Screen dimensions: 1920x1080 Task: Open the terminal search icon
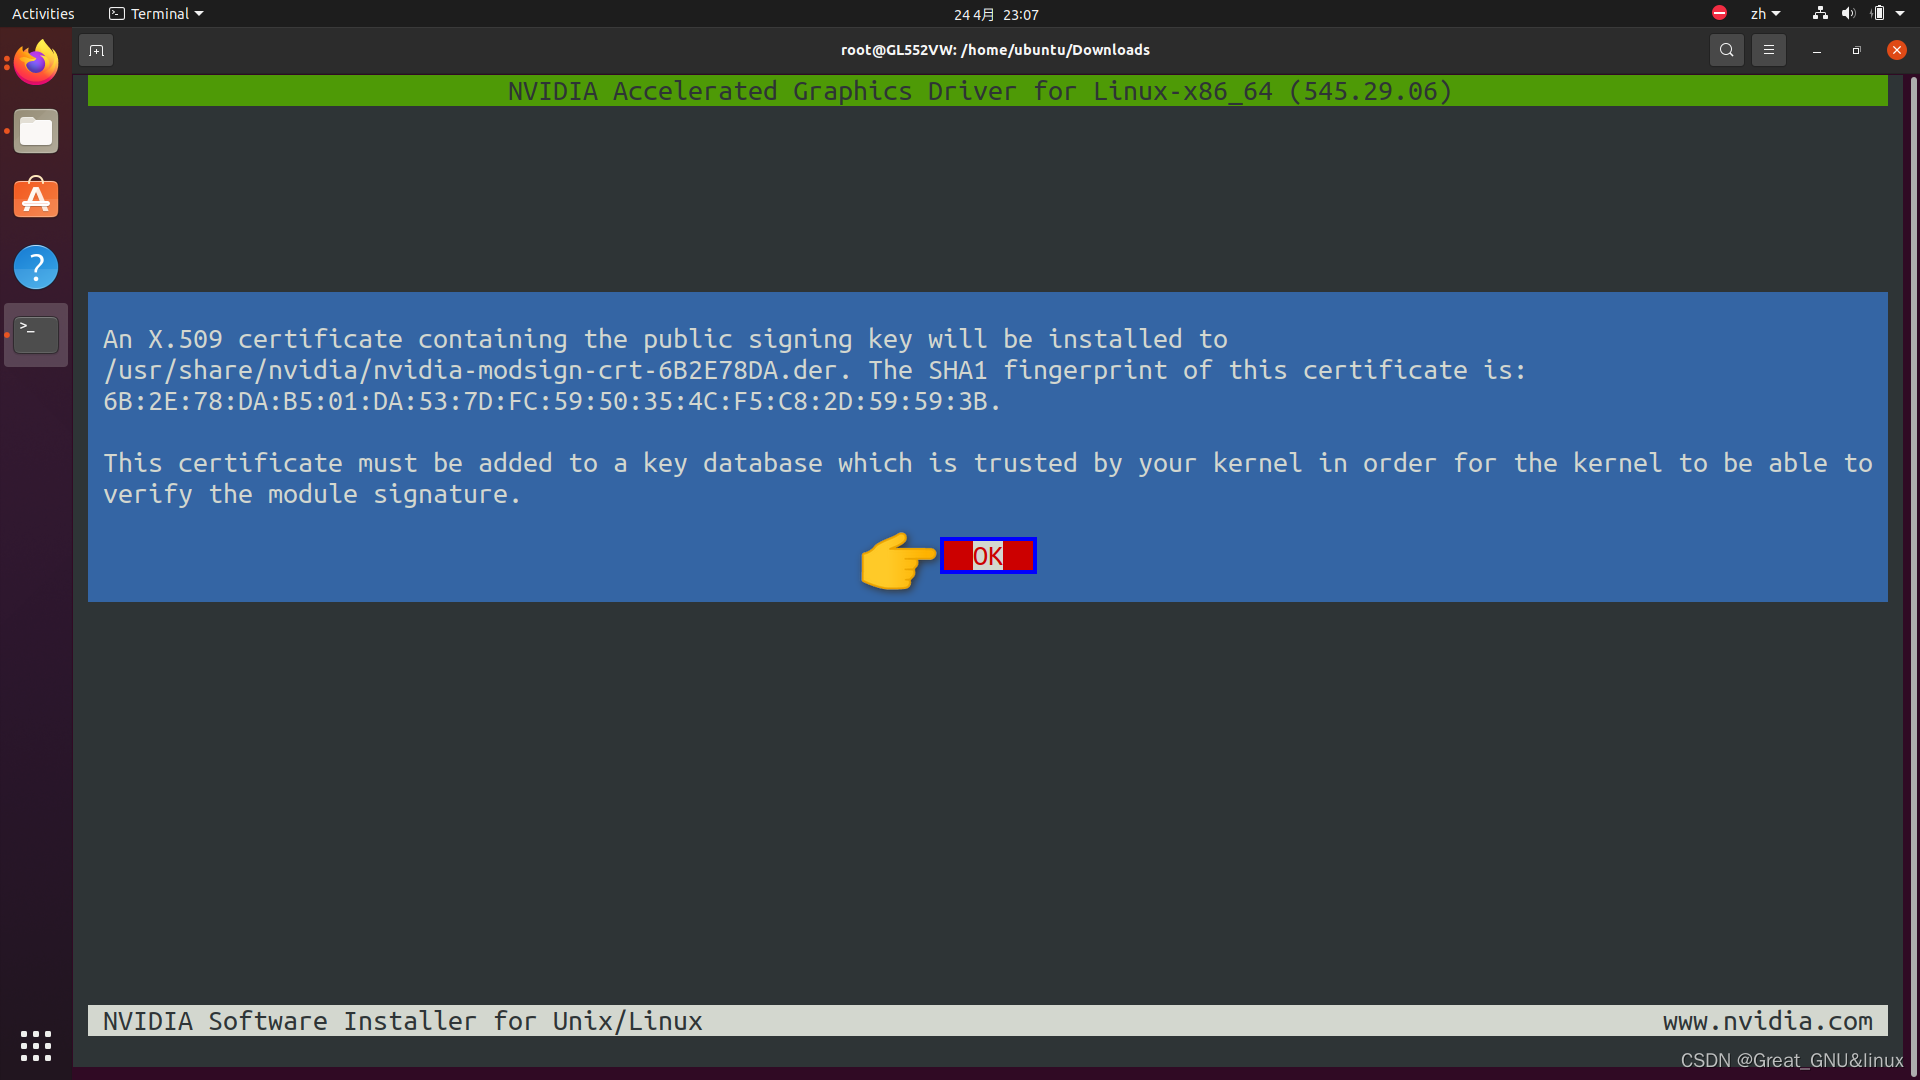1726,50
